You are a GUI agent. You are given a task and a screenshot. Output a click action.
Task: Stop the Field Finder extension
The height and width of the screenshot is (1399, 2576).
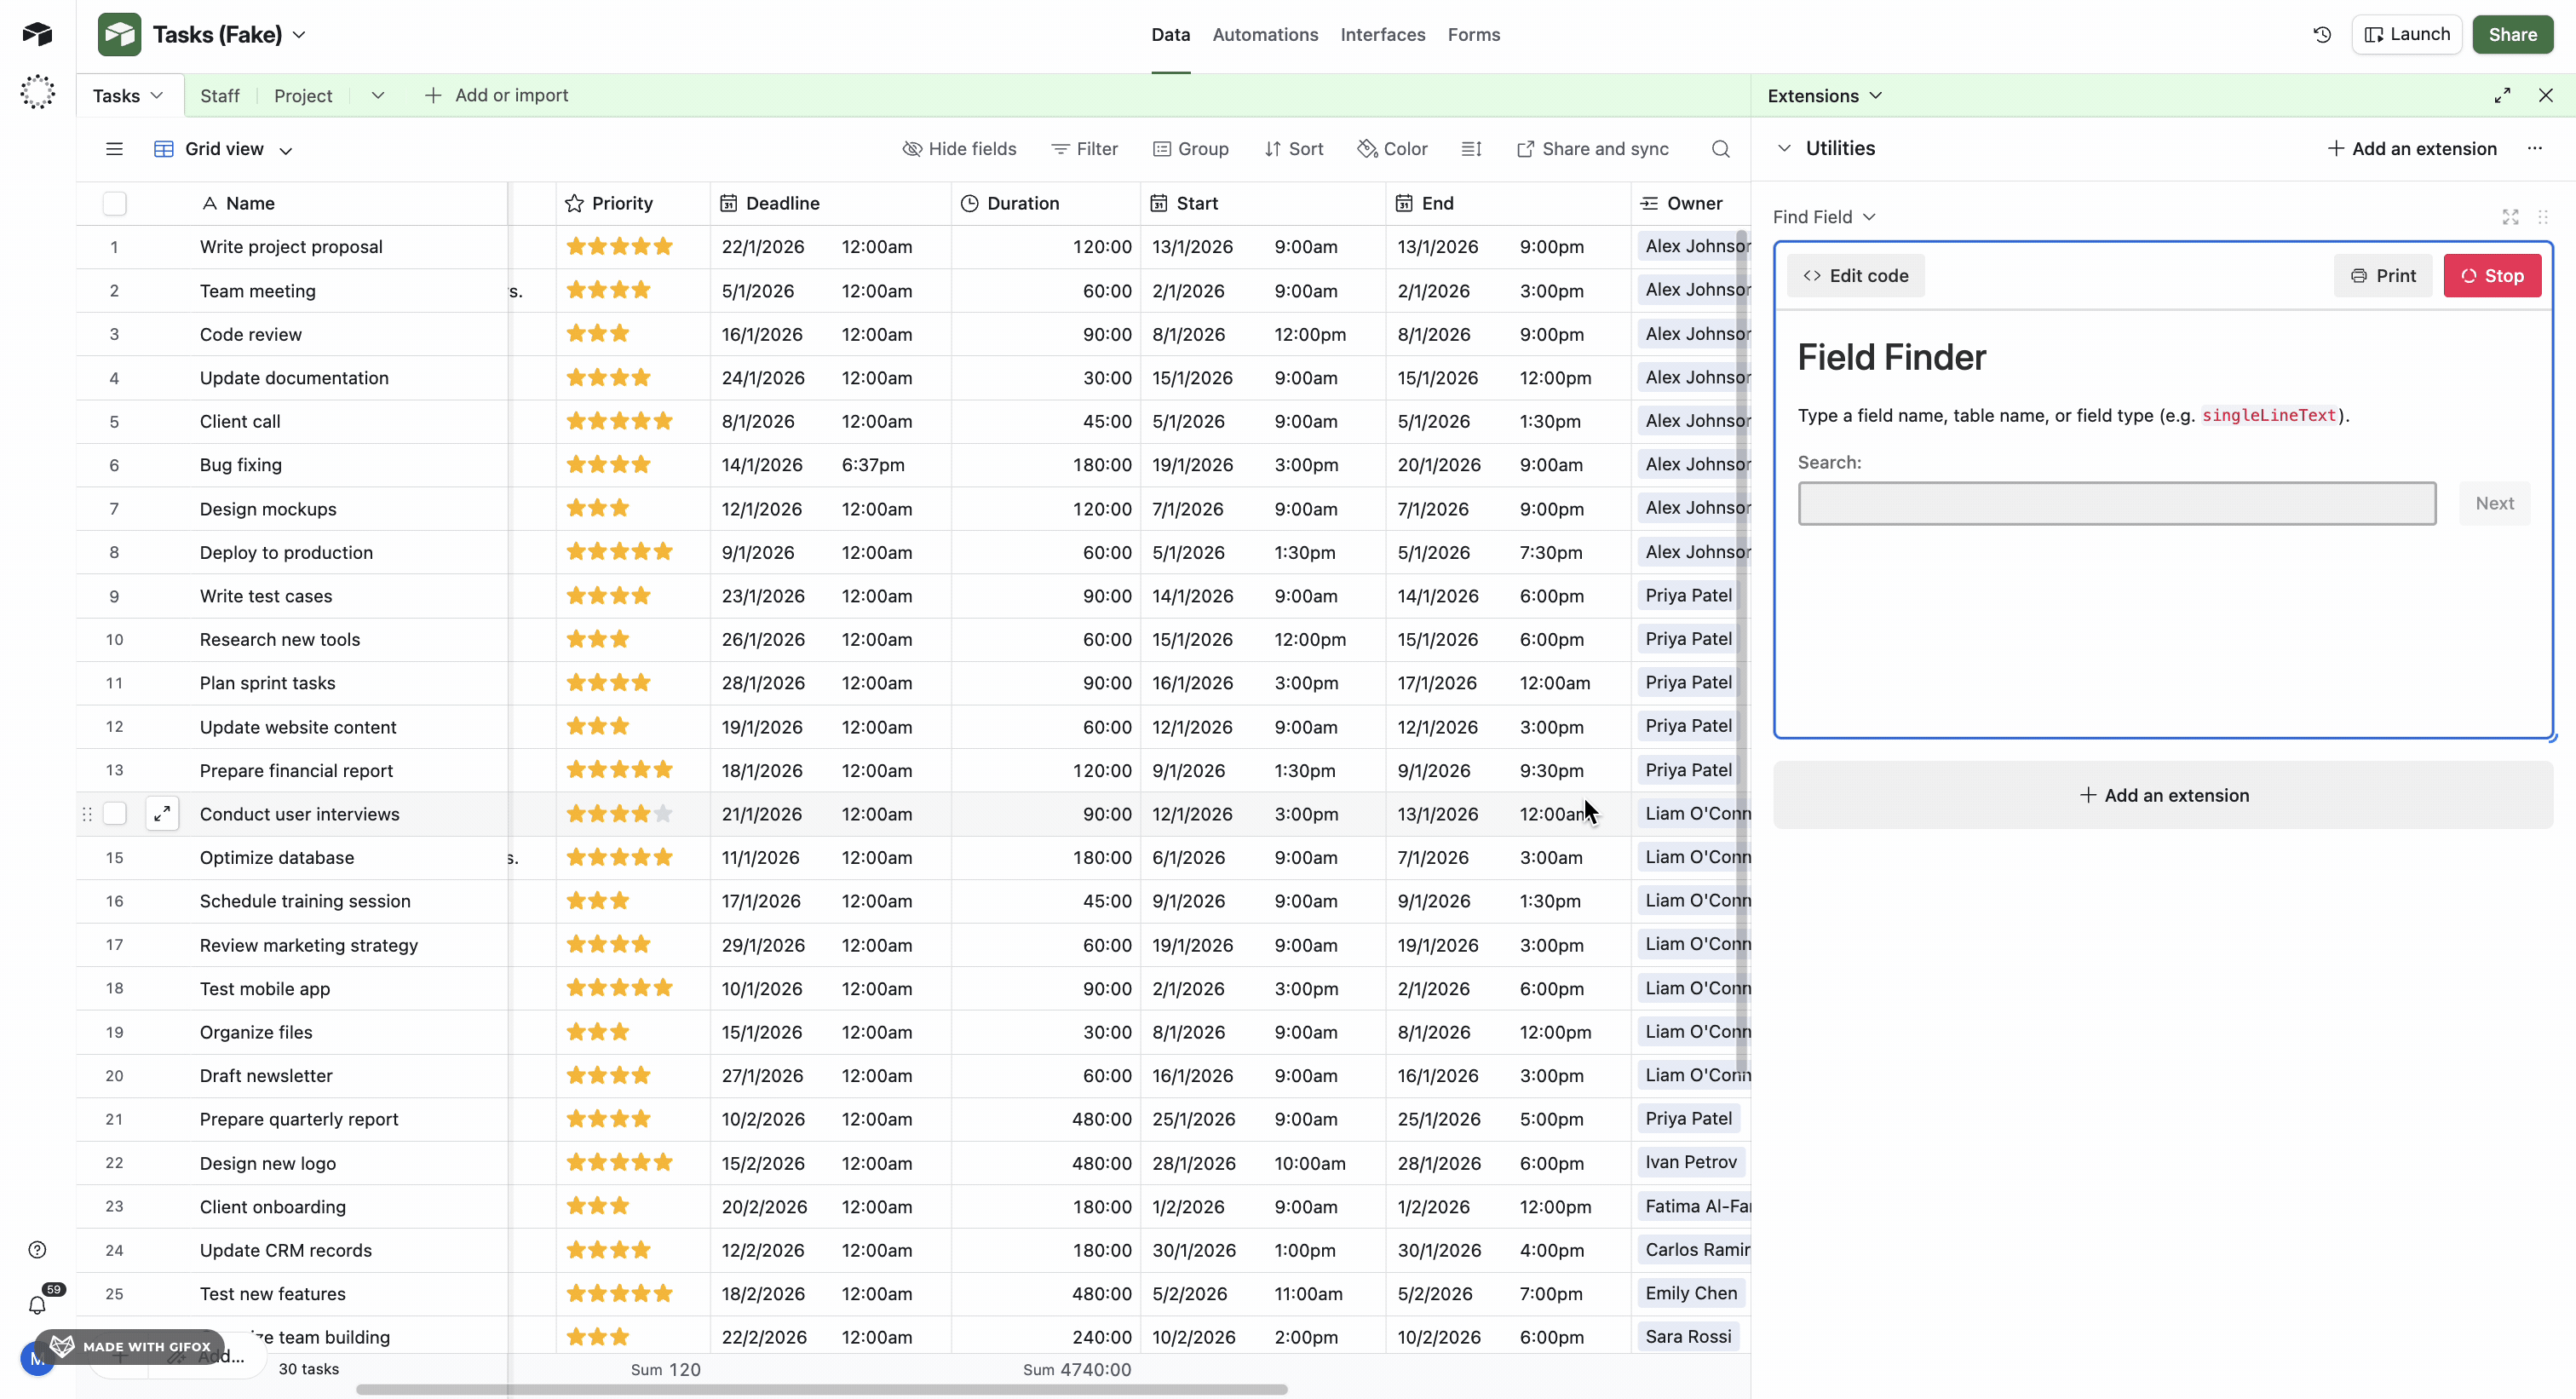[x=2491, y=275]
